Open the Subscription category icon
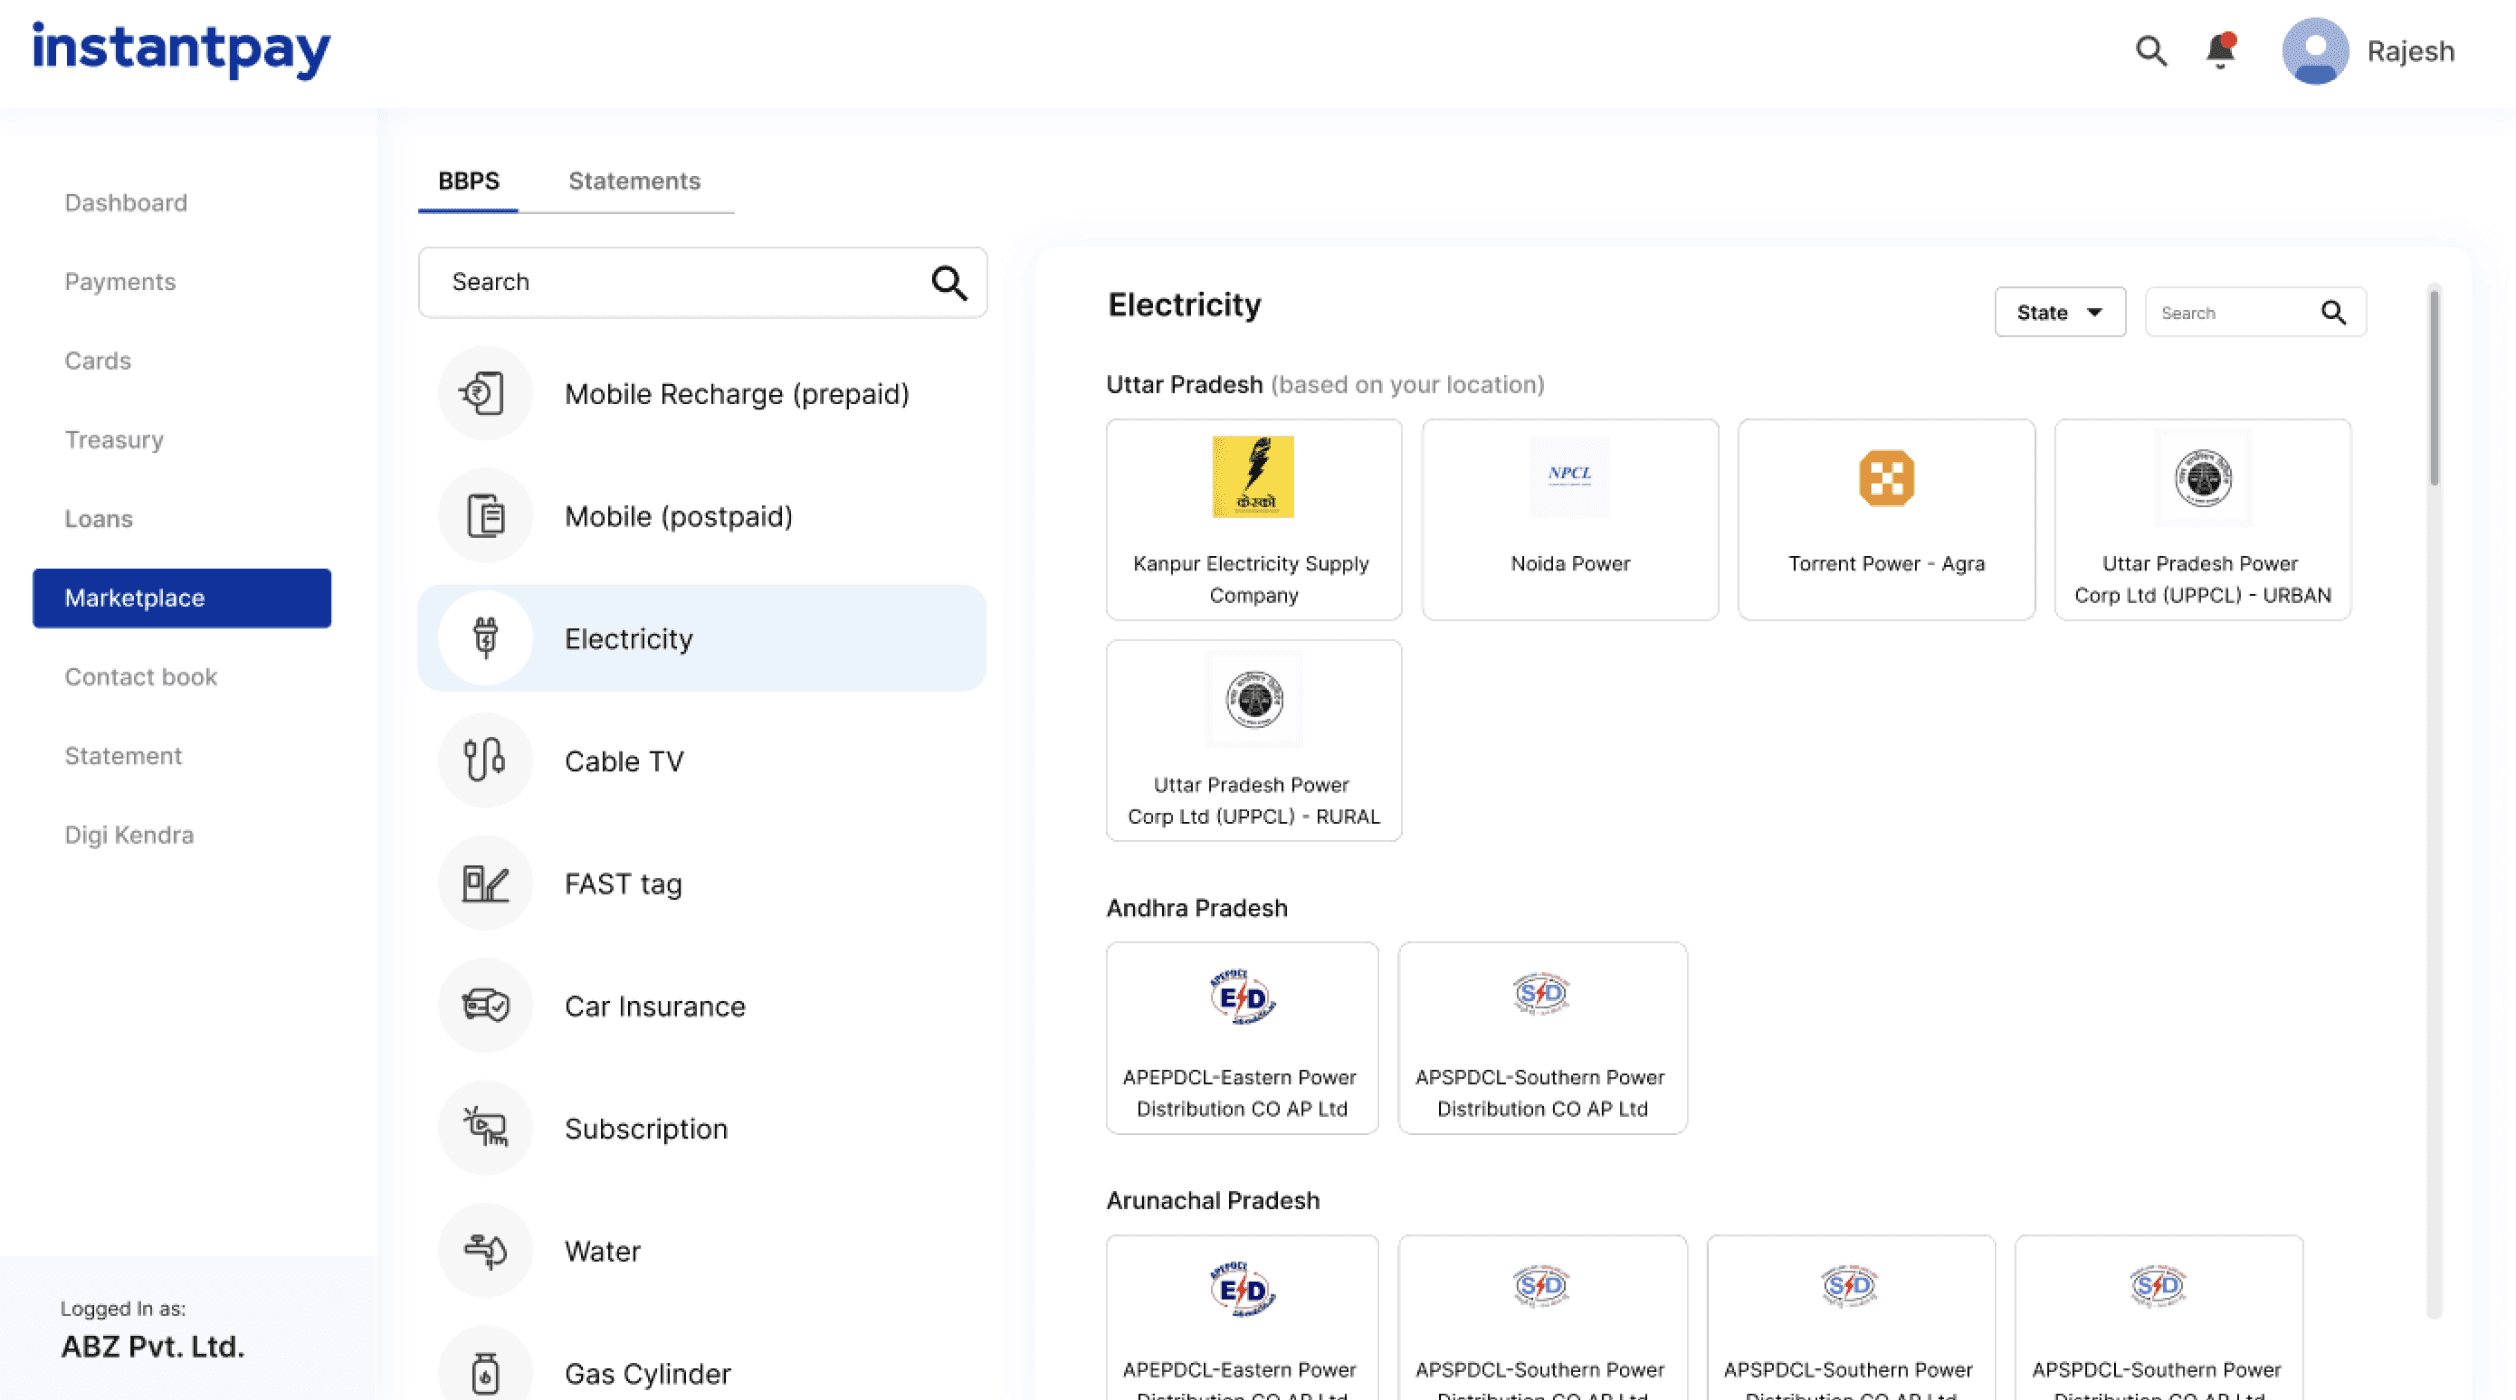The height and width of the screenshot is (1400, 2516). [x=485, y=1128]
